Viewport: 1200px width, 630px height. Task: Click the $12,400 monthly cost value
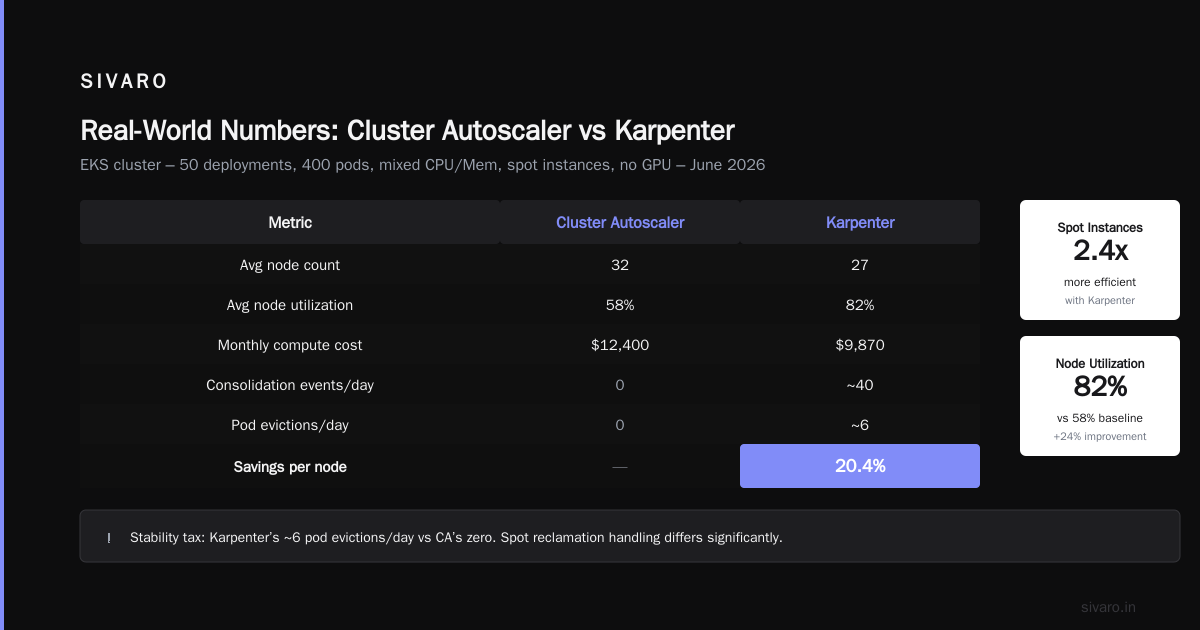pos(620,345)
